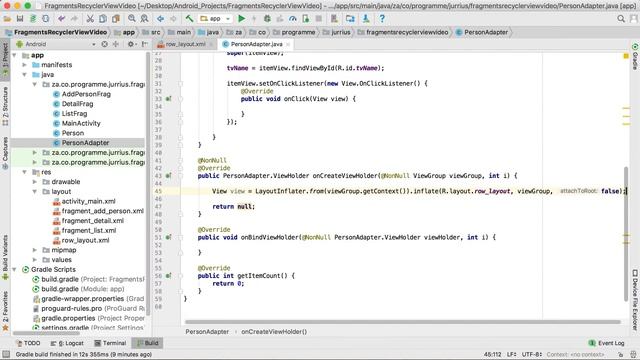Open fragment_detail.xml in layout folder

(x=93, y=221)
